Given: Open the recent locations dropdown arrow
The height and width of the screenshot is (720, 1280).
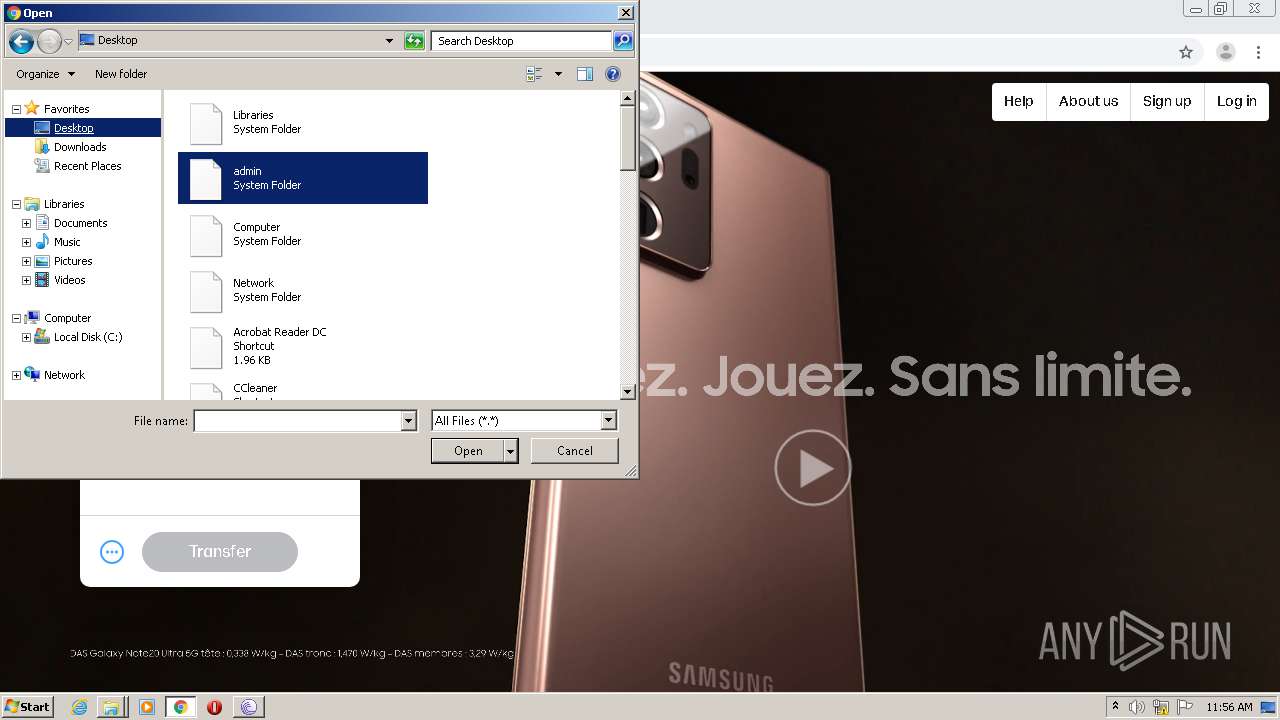Looking at the screenshot, I should pos(68,41).
